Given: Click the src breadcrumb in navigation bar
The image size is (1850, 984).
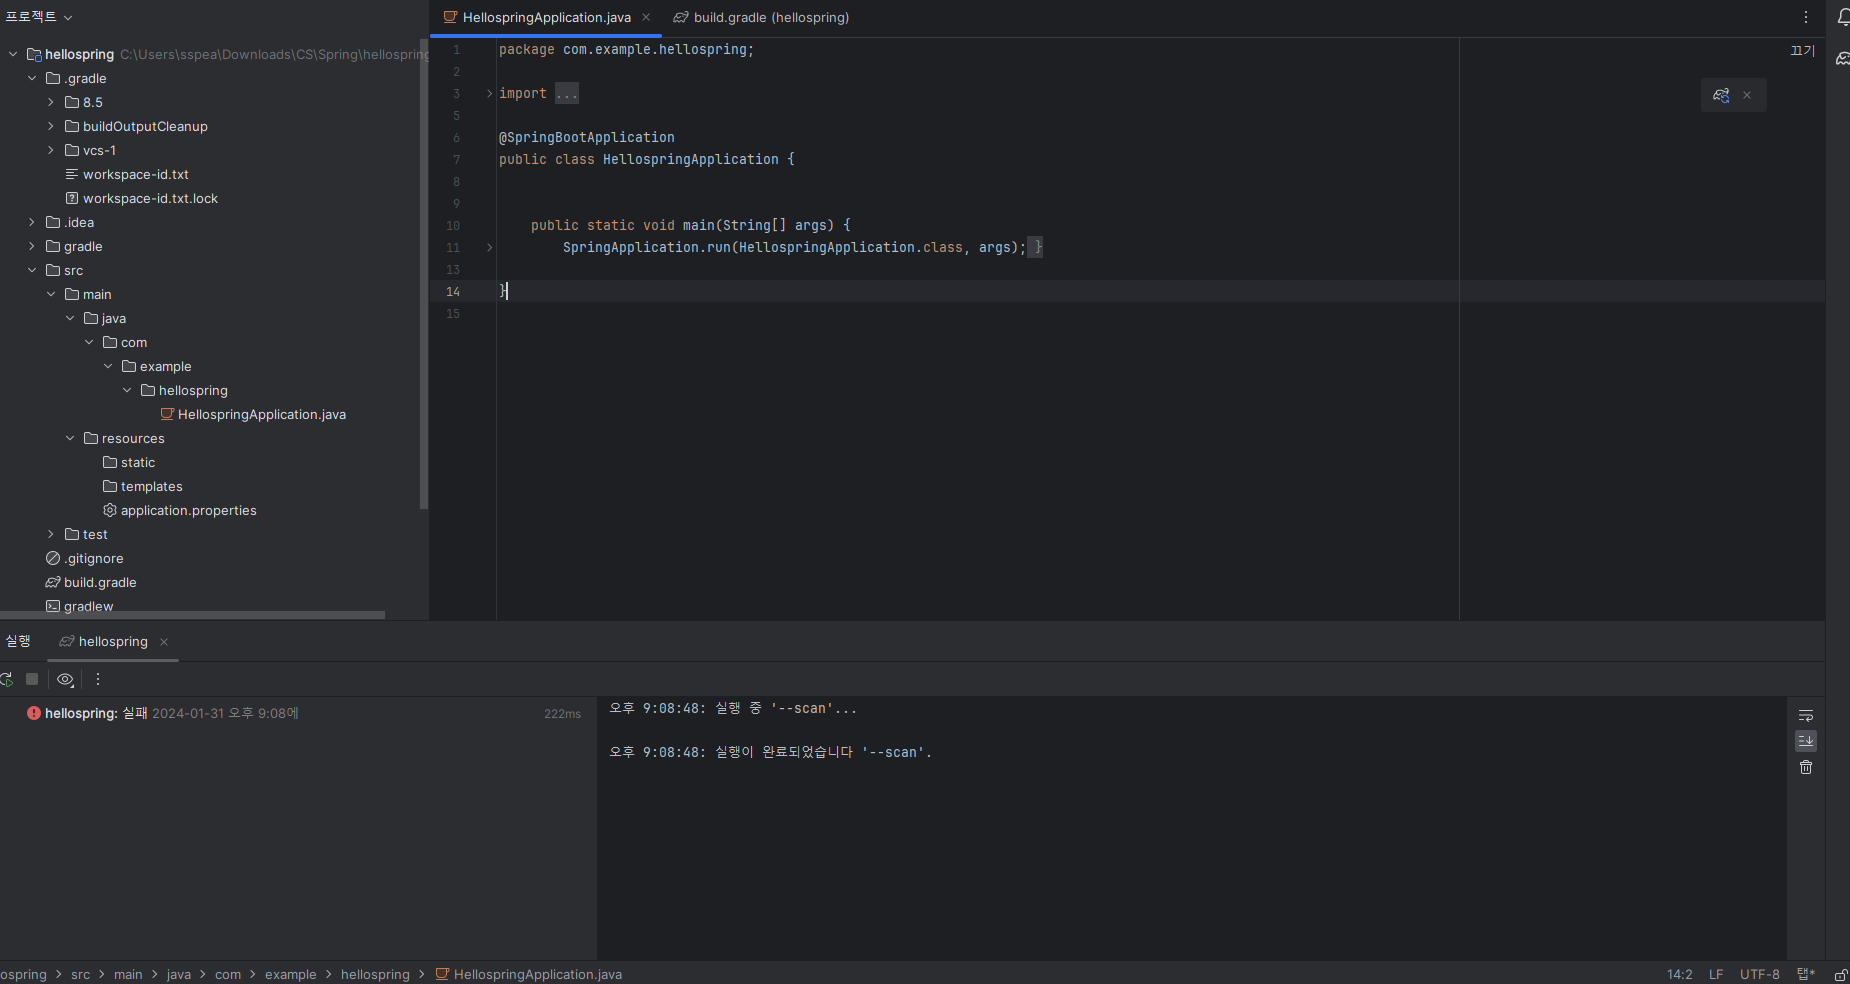Looking at the screenshot, I should click(x=80, y=974).
